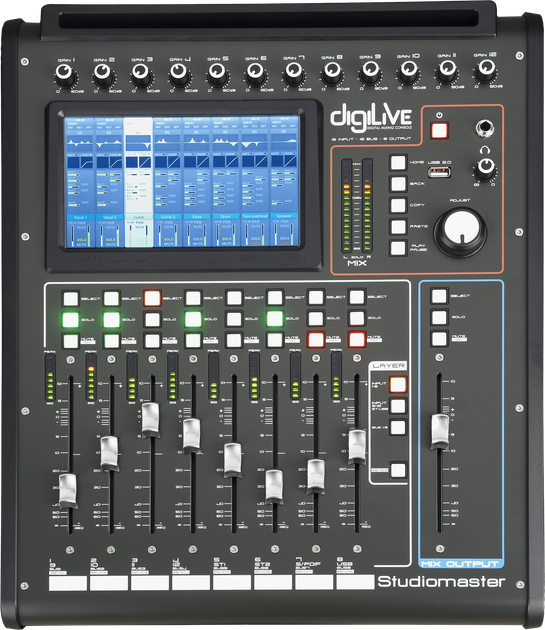Grab the channel 3 fader cap
Screen dimensions: 545x630
[150, 420]
